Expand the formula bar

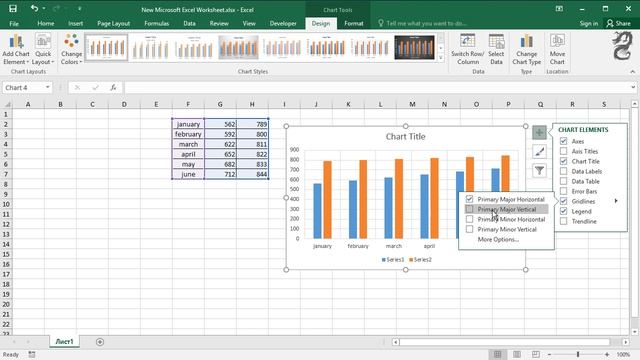(633, 87)
